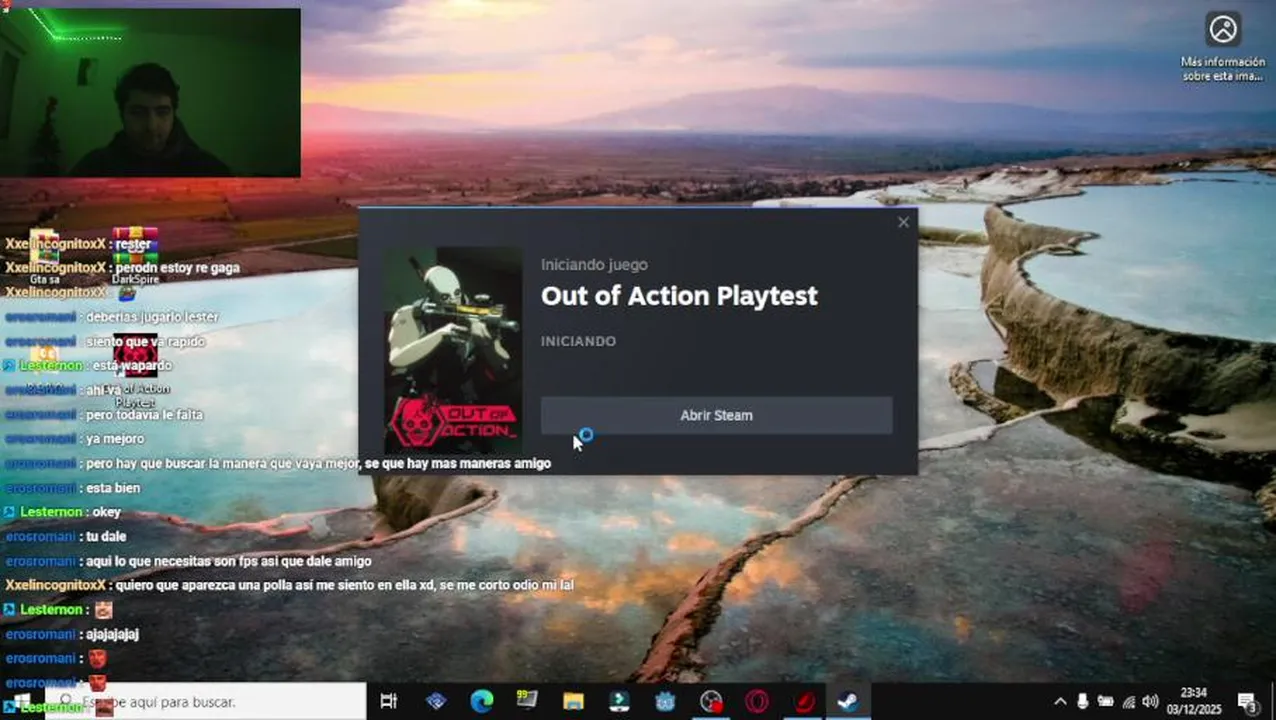Screen dimensions: 1276x720
Task: Click the taskbar search box
Action: pyautogui.click(x=205, y=702)
